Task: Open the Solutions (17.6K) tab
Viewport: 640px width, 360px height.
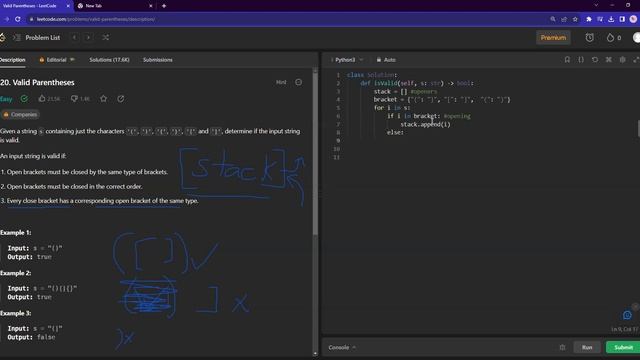Action: pos(109,60)
